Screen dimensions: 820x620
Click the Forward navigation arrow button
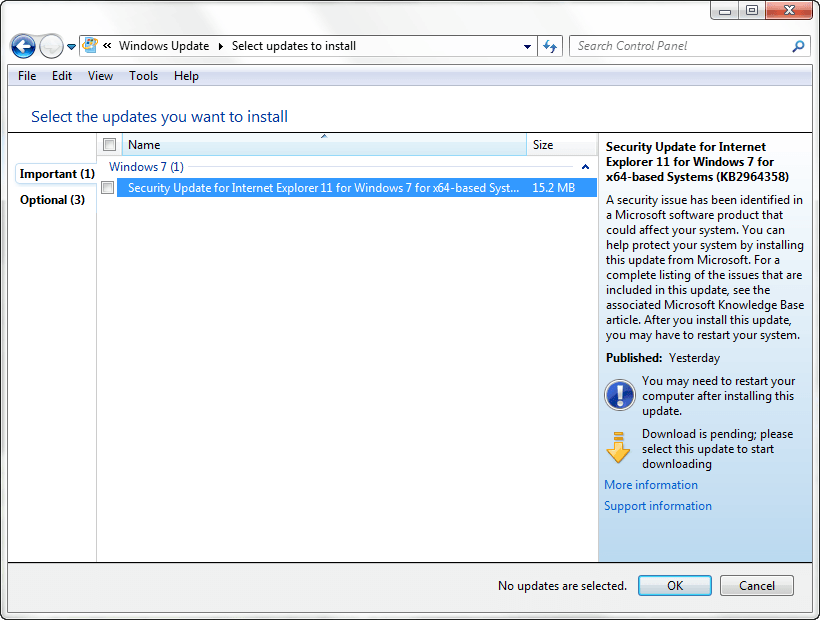51,46
